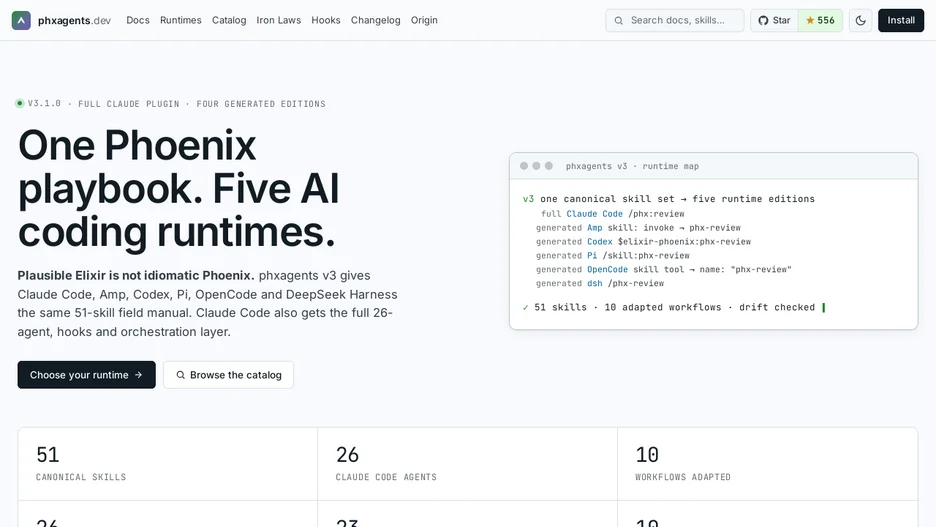Open Iron Laws in the navigation

[279, 20]
